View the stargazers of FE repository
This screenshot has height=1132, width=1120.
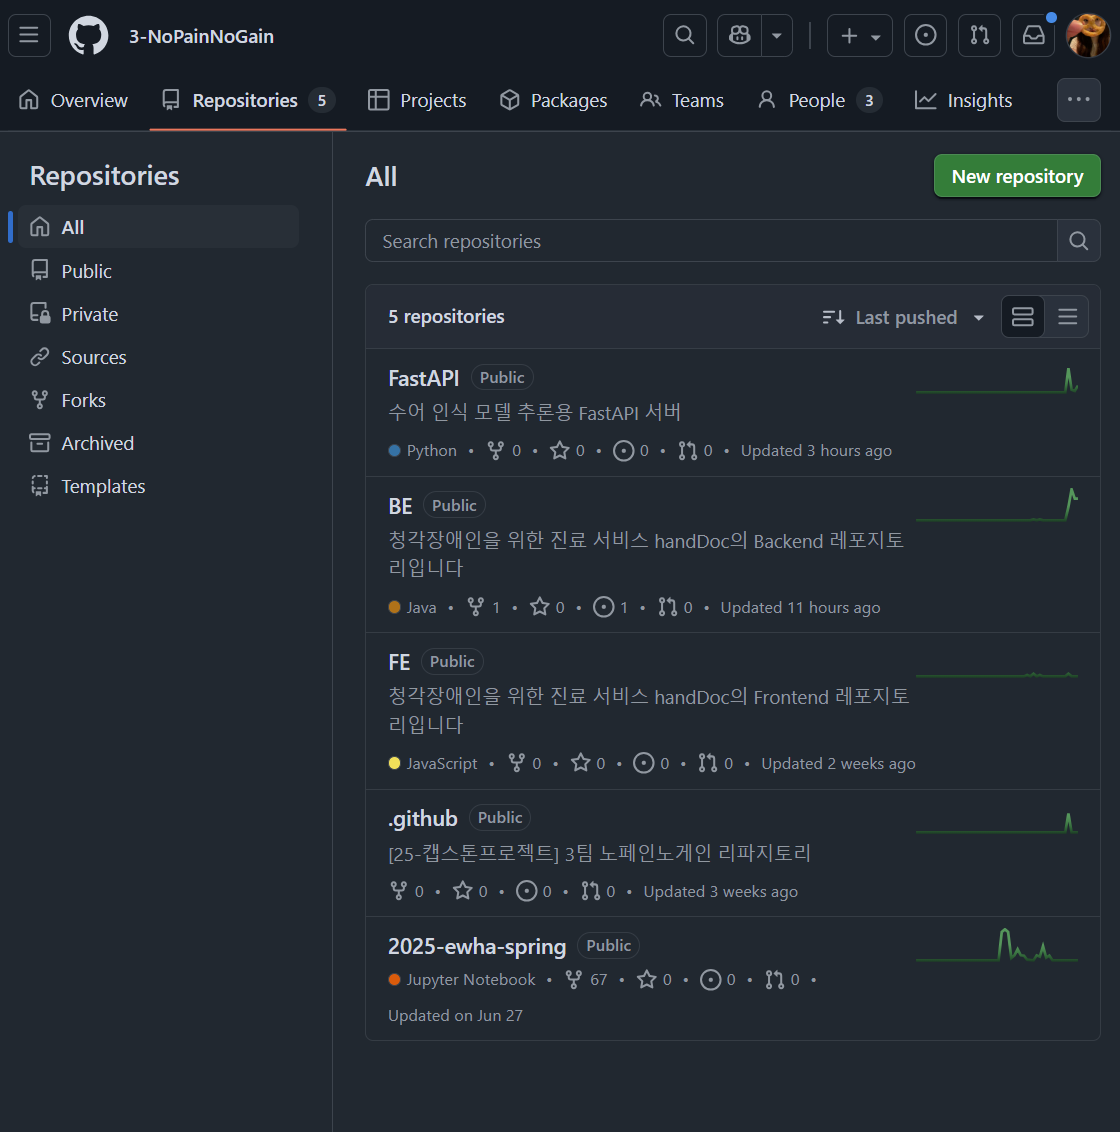588,763
